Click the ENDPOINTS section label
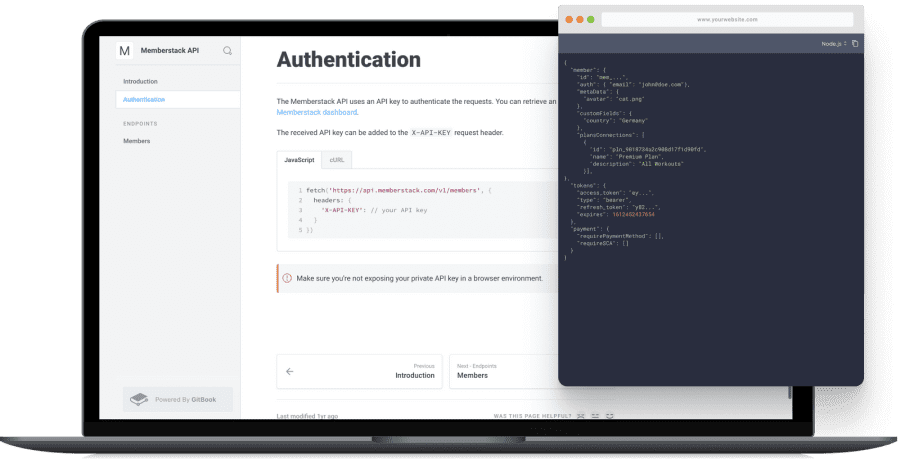 [140, 124]
